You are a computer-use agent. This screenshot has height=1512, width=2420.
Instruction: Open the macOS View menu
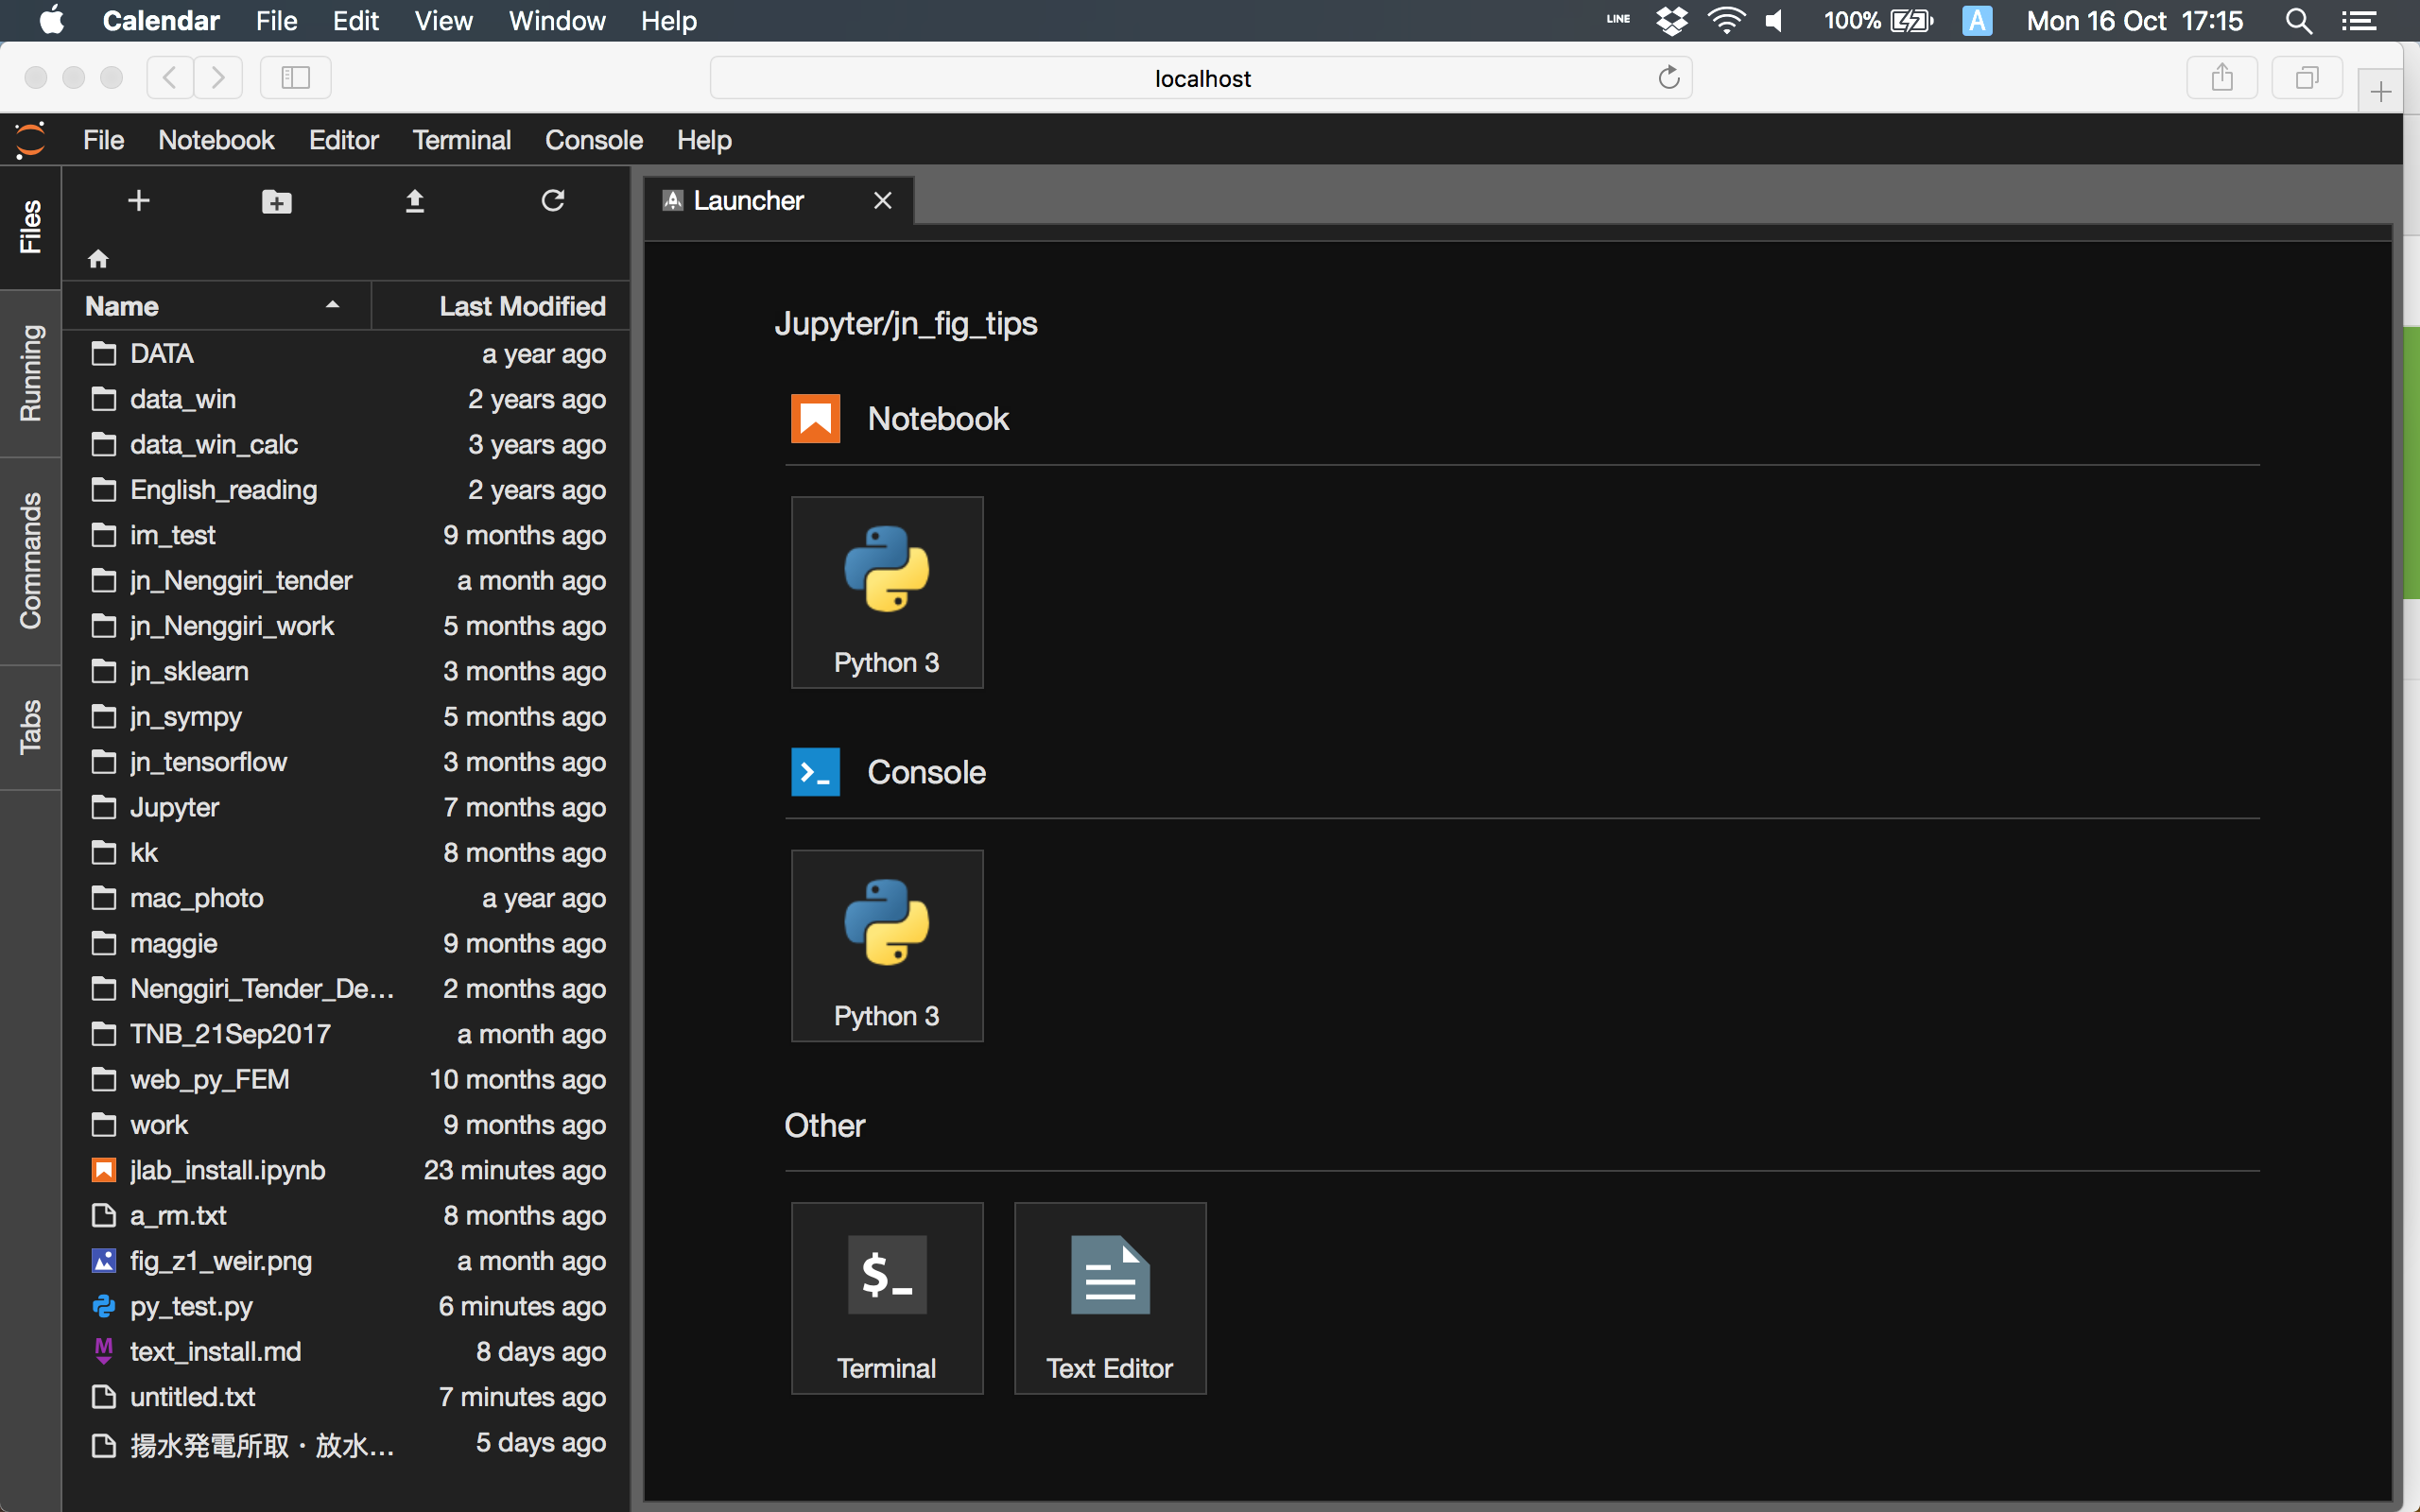[x=443, y=20]
